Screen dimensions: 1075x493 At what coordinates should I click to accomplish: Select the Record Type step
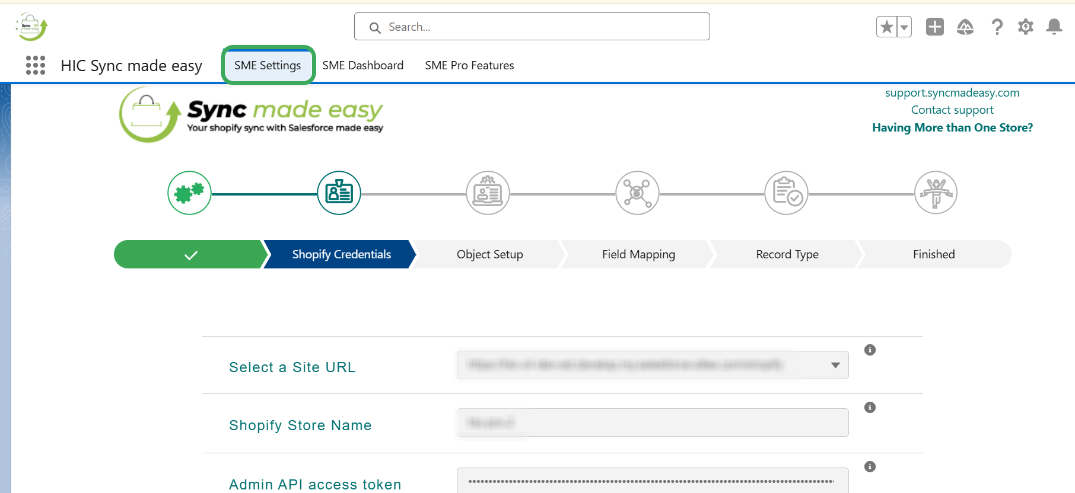[x=787, y=254]
